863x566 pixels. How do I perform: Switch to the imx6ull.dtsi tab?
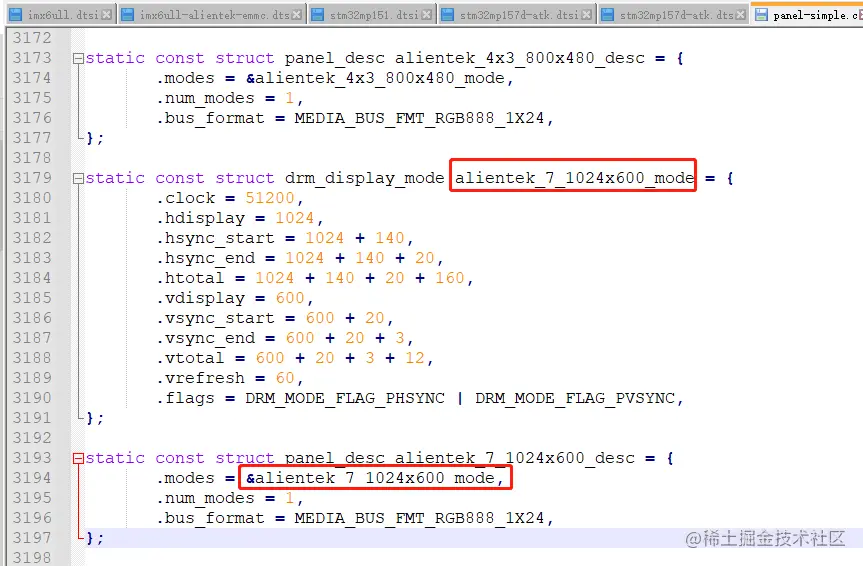pyautogui.click(x=59, y=14)
